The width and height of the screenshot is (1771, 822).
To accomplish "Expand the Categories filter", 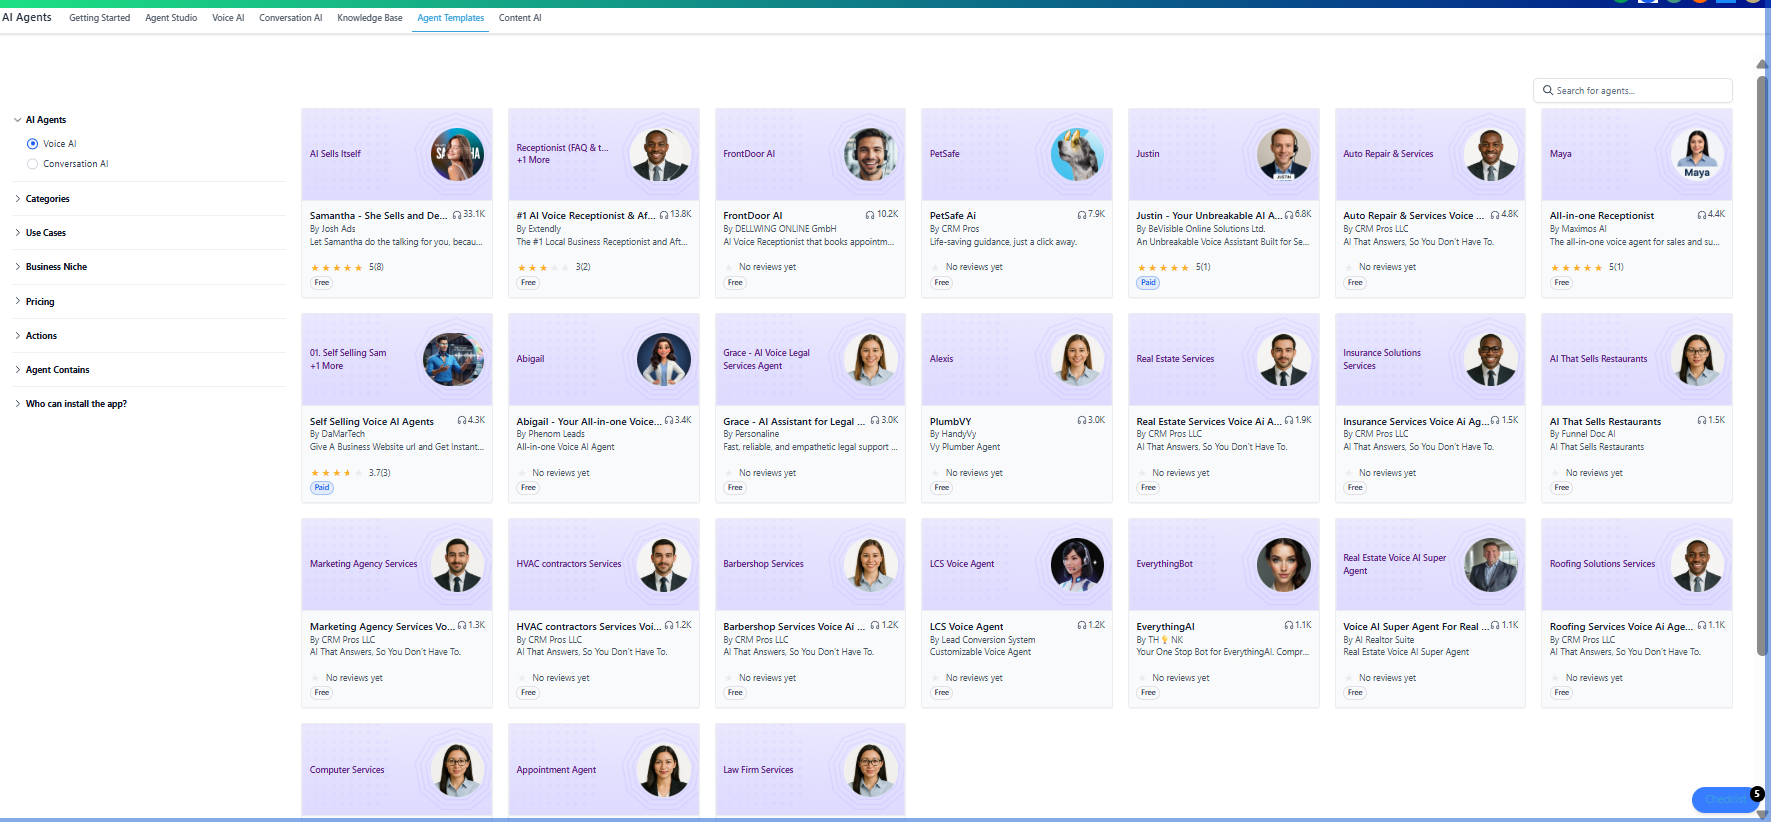I will (x=47, y=199).
